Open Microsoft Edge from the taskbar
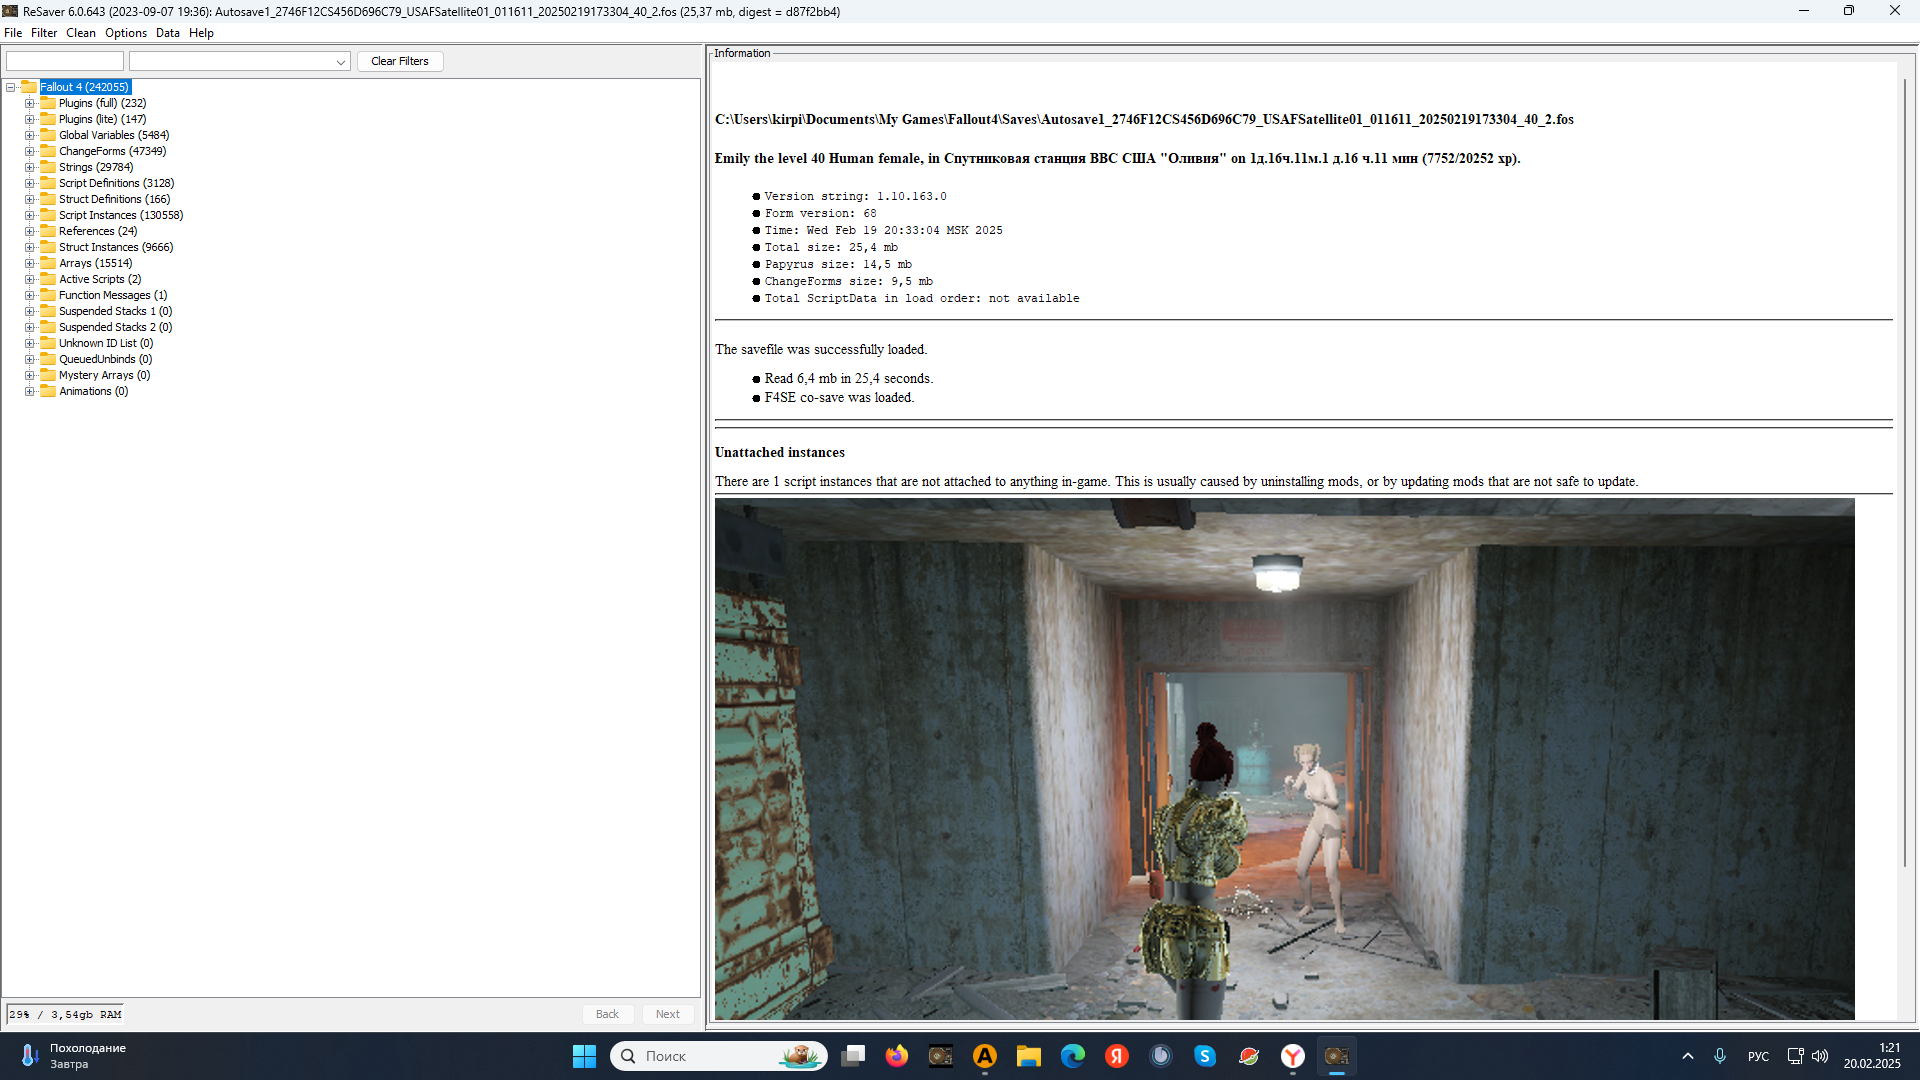This screenshot has width=1920, height=1080. 1073,1056
